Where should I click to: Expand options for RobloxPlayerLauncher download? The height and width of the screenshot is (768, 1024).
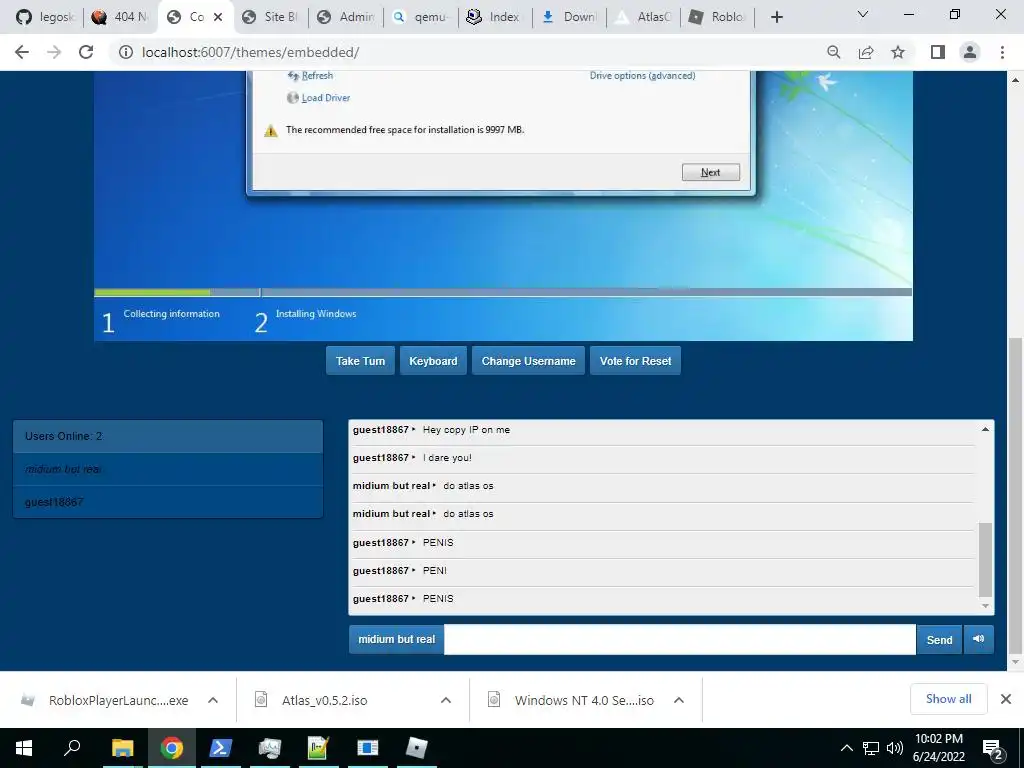[x=213, y=700]
